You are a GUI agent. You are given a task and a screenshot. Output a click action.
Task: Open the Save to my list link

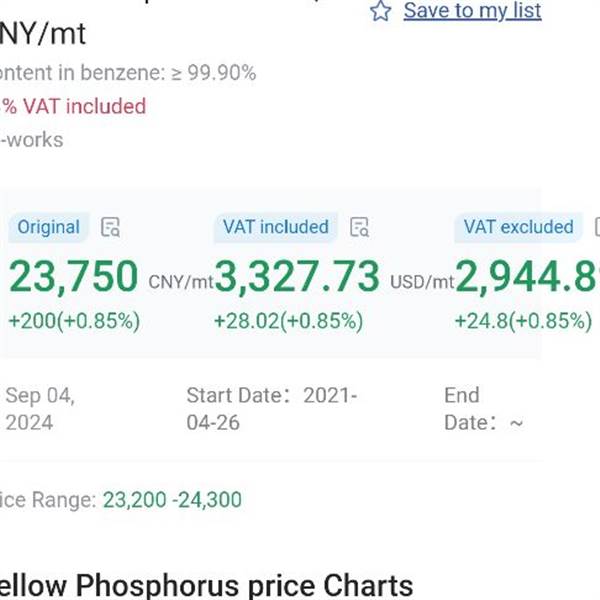click(x=472, y=11)
